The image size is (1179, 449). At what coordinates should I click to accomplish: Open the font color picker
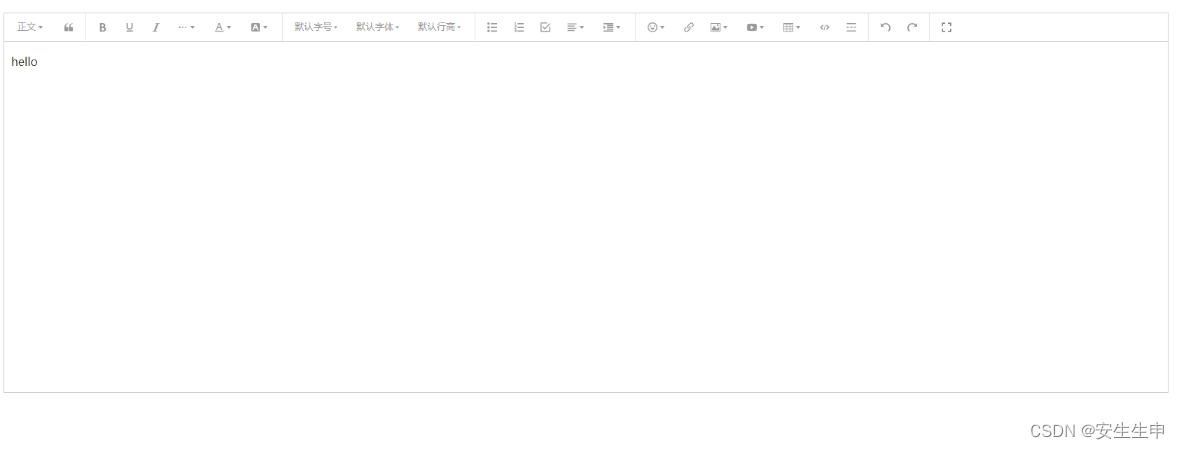223,27
